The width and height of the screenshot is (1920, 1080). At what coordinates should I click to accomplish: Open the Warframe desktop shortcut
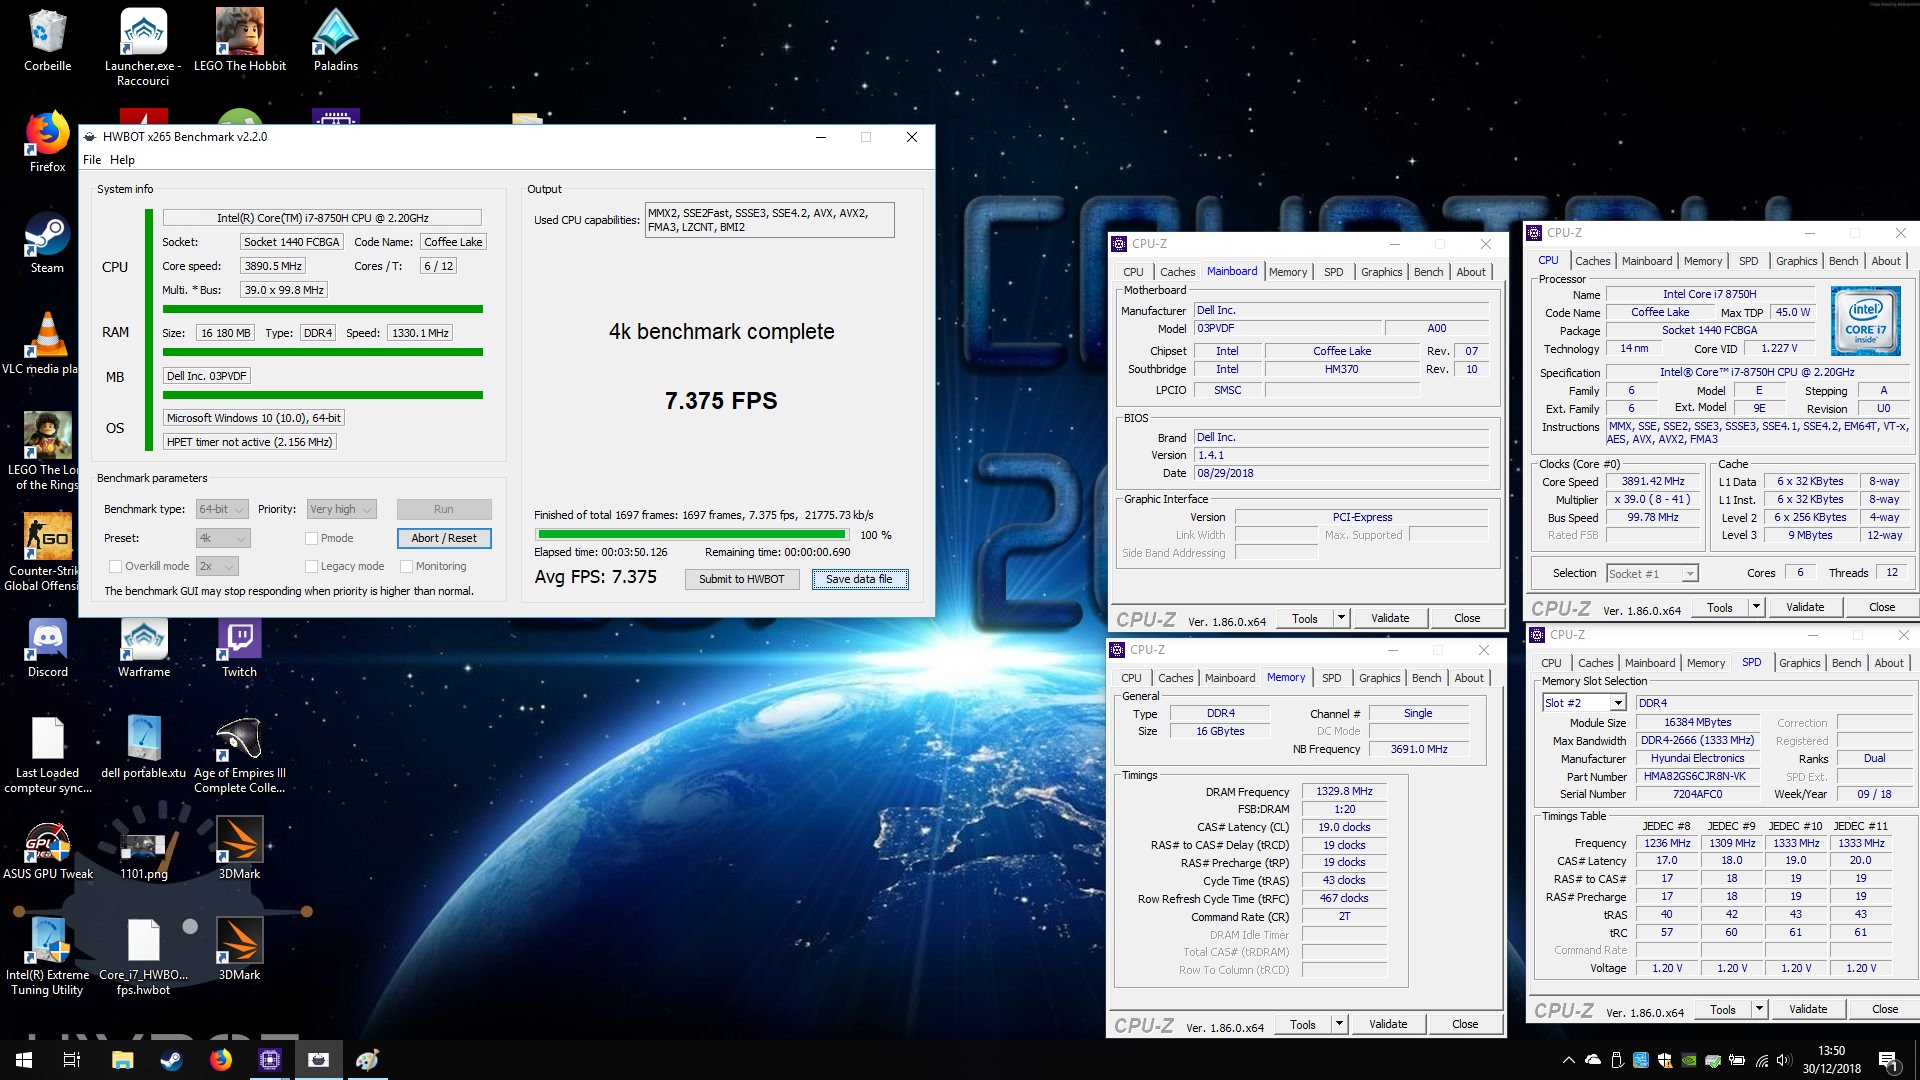click(x=144, y=647)
